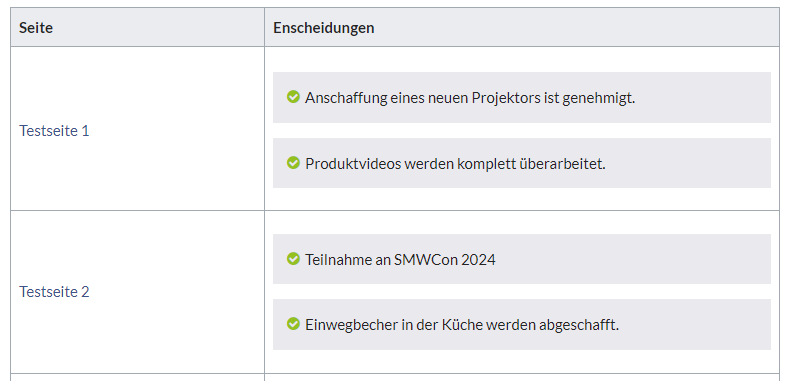Click the word "SMWCon" in the Testseite 2 row
The height and width of the screenshot is (381, 791).
426,259
